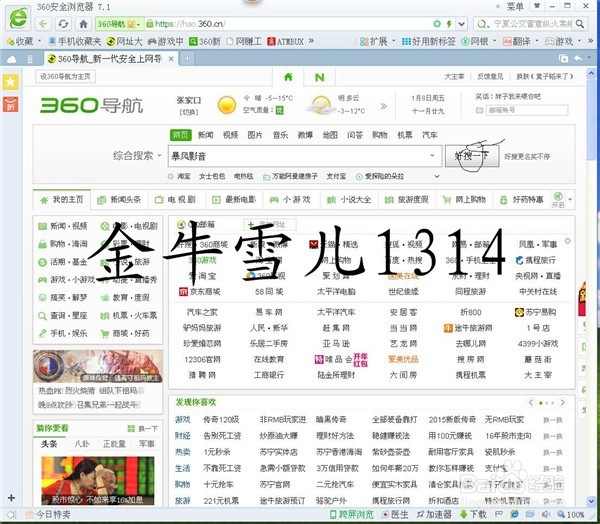Click the browser back arrow button

pos(43,24)
